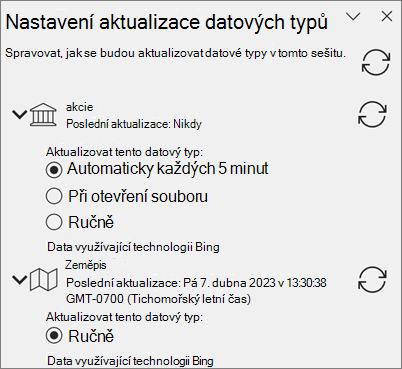Collapse the akcie section chevron
This screenshot has height=369, width=402.
[x=20, y=114]
